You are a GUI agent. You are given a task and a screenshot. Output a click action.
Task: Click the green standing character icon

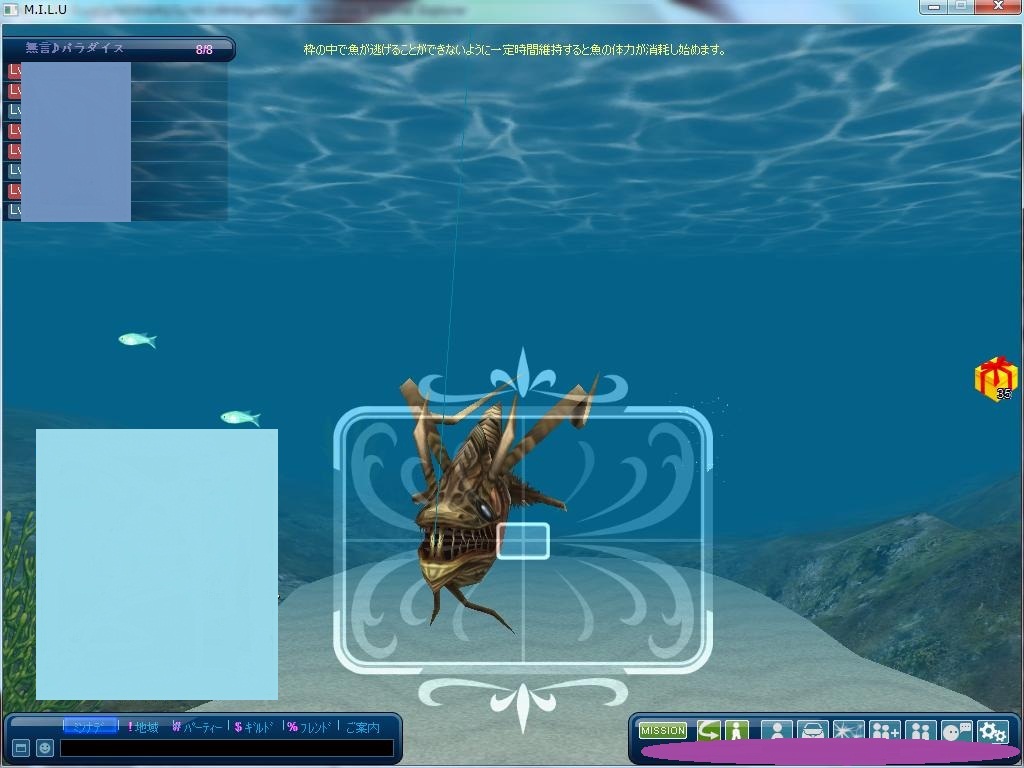737,731
